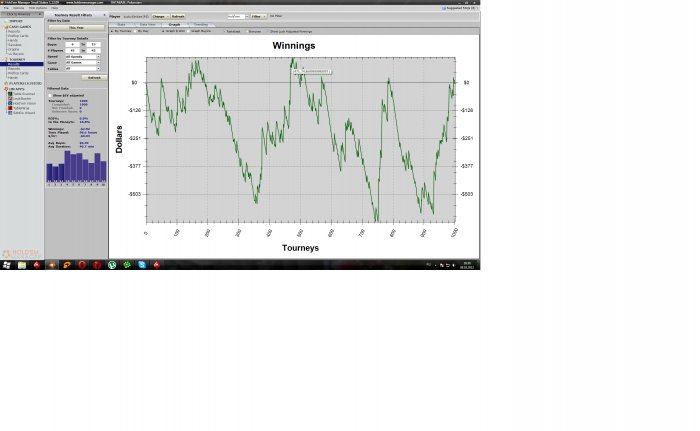Viewport: 700px width, 431px height.
Task: Open Hands under Tourney
Action: coord(13,78)
